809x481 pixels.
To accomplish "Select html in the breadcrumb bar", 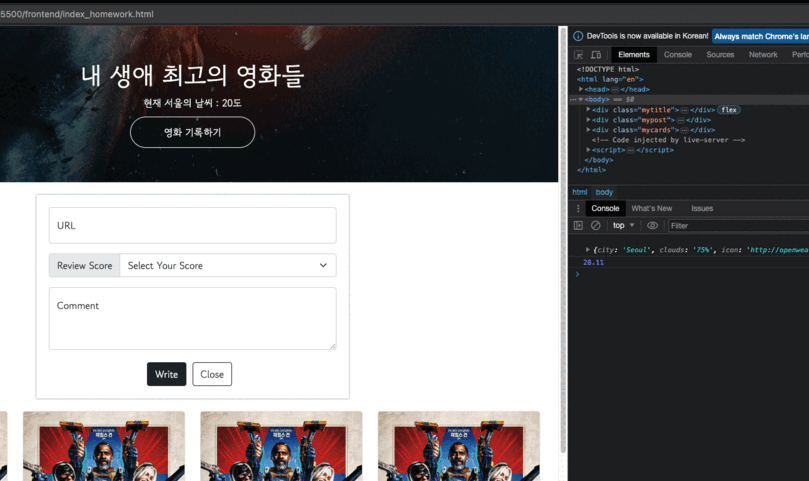I will (x=579, y=192).
